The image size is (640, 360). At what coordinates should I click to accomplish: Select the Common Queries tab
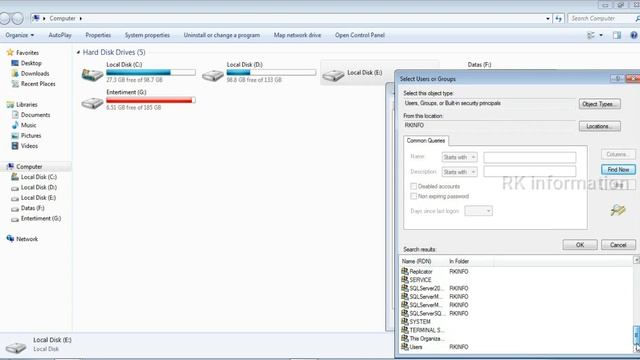pyautogui.click(x=426, y=140)
